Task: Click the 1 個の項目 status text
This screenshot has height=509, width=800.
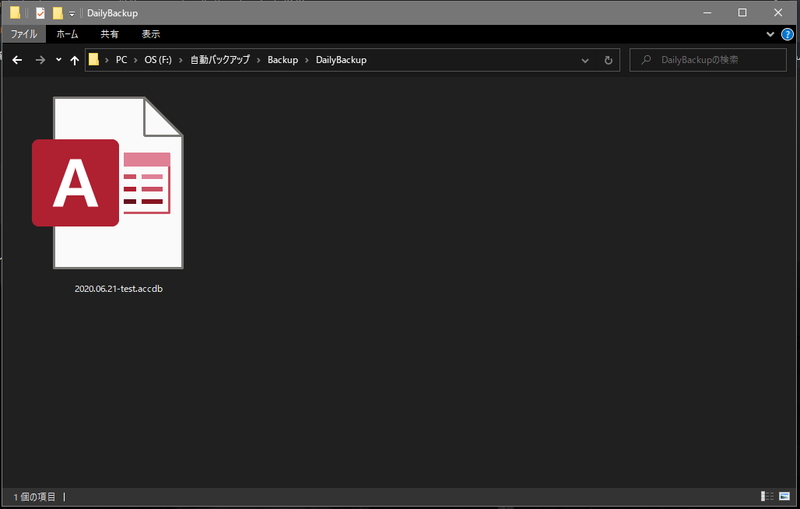Action: pos(35,497)
